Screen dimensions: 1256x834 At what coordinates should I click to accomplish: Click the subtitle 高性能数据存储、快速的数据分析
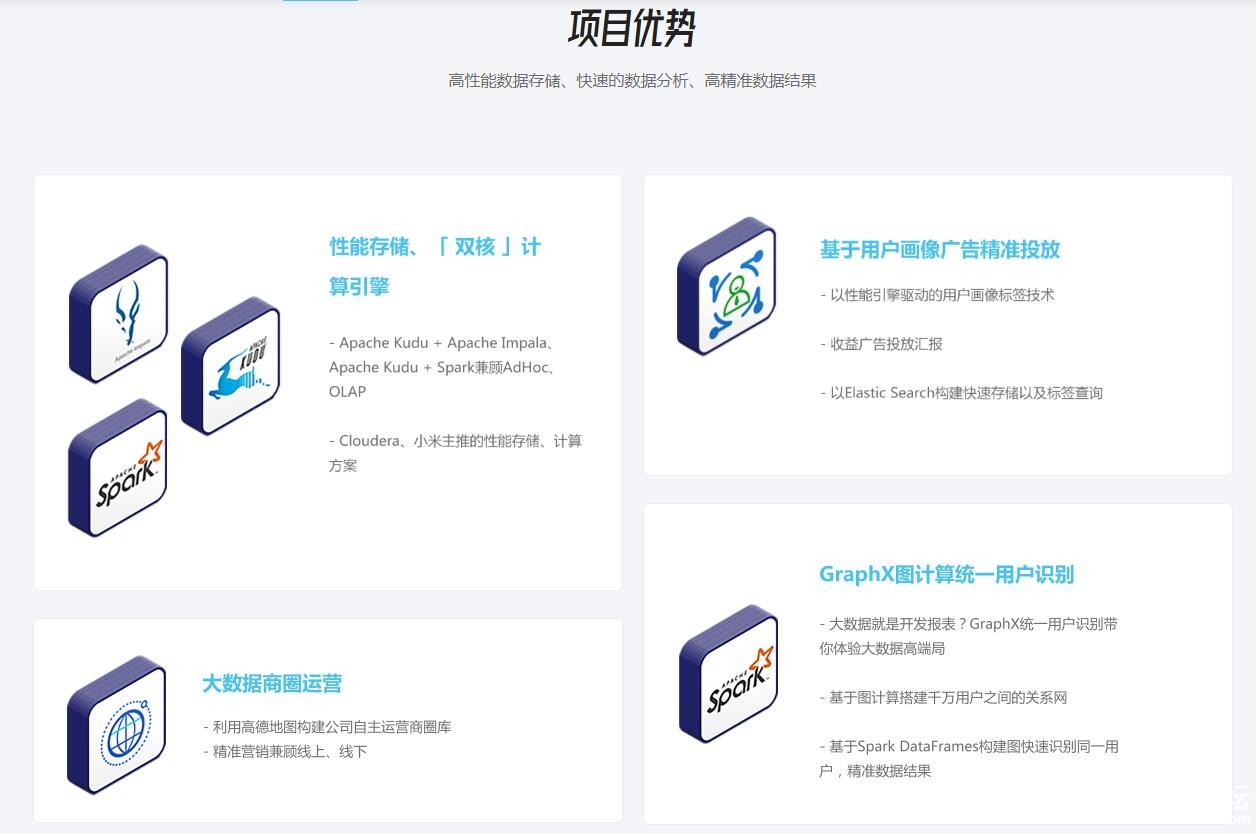click(632, 81)
